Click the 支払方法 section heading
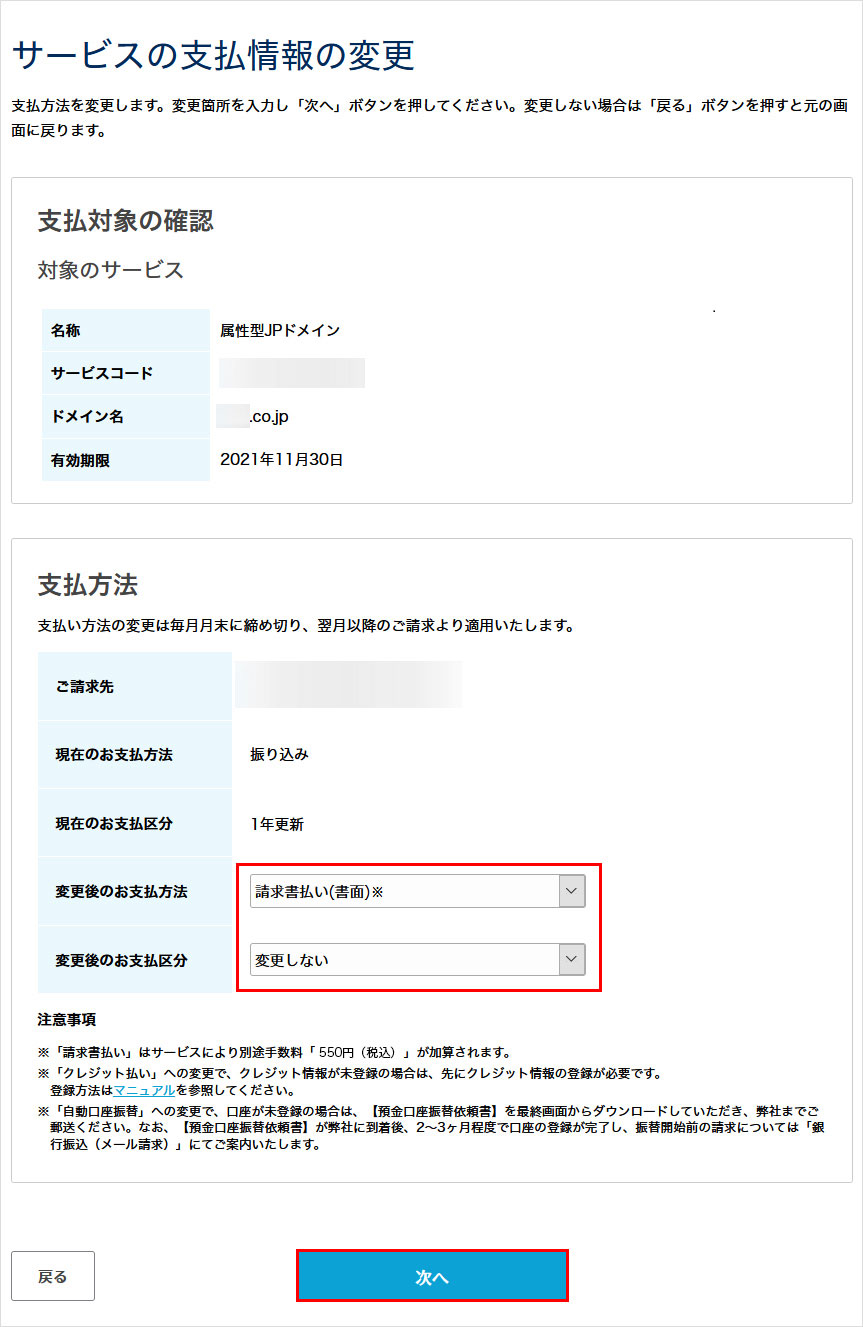Screen dimensions: 863x1327 pyautogui.click(x=75, y=584)
